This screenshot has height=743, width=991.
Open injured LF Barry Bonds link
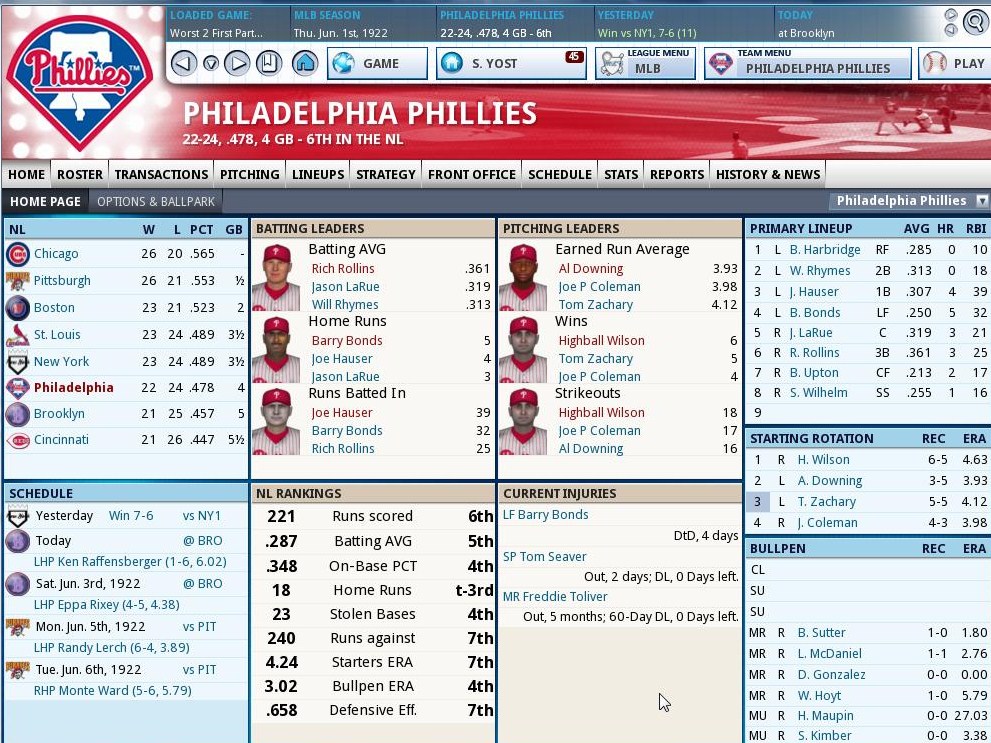(545, 515)
